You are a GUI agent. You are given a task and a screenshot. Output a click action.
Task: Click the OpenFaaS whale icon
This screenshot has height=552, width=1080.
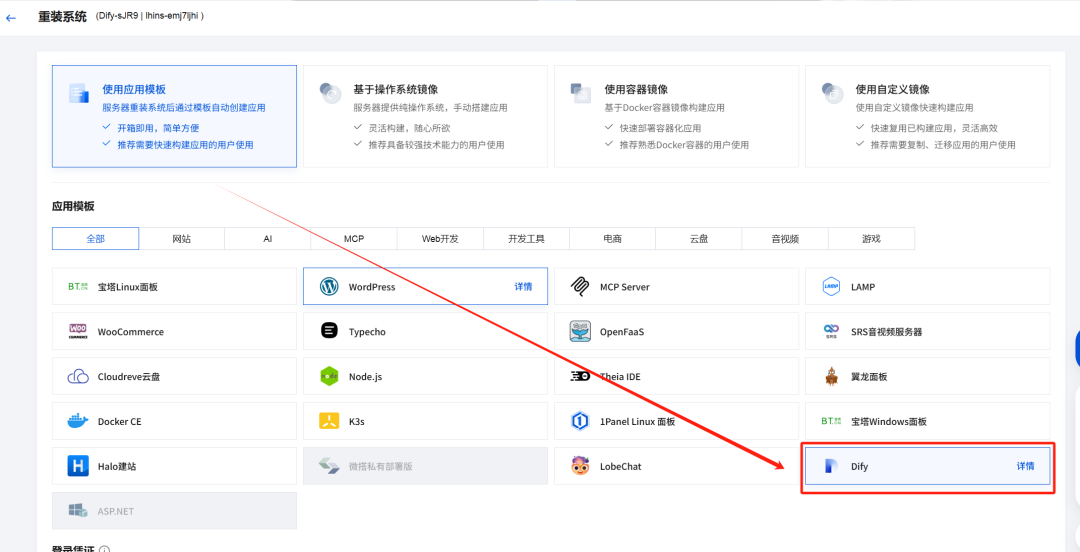pyautogui.click(x=581, y=331)
